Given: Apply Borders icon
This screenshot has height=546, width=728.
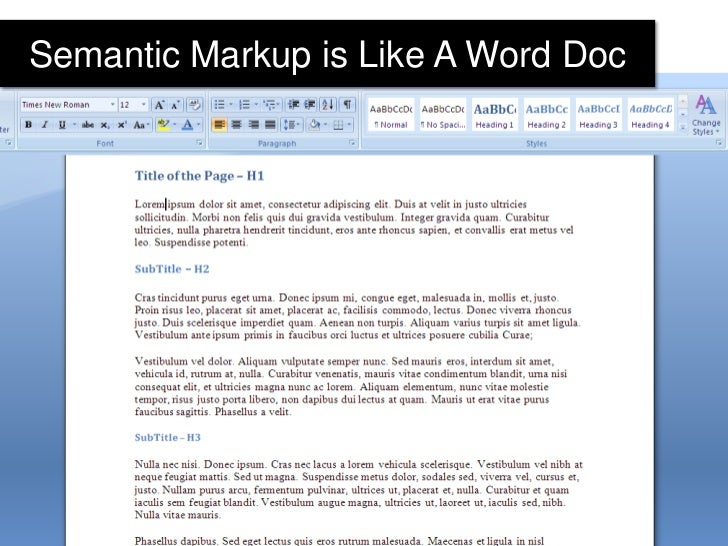Looking at the screenshot, I should pos(338,125).
